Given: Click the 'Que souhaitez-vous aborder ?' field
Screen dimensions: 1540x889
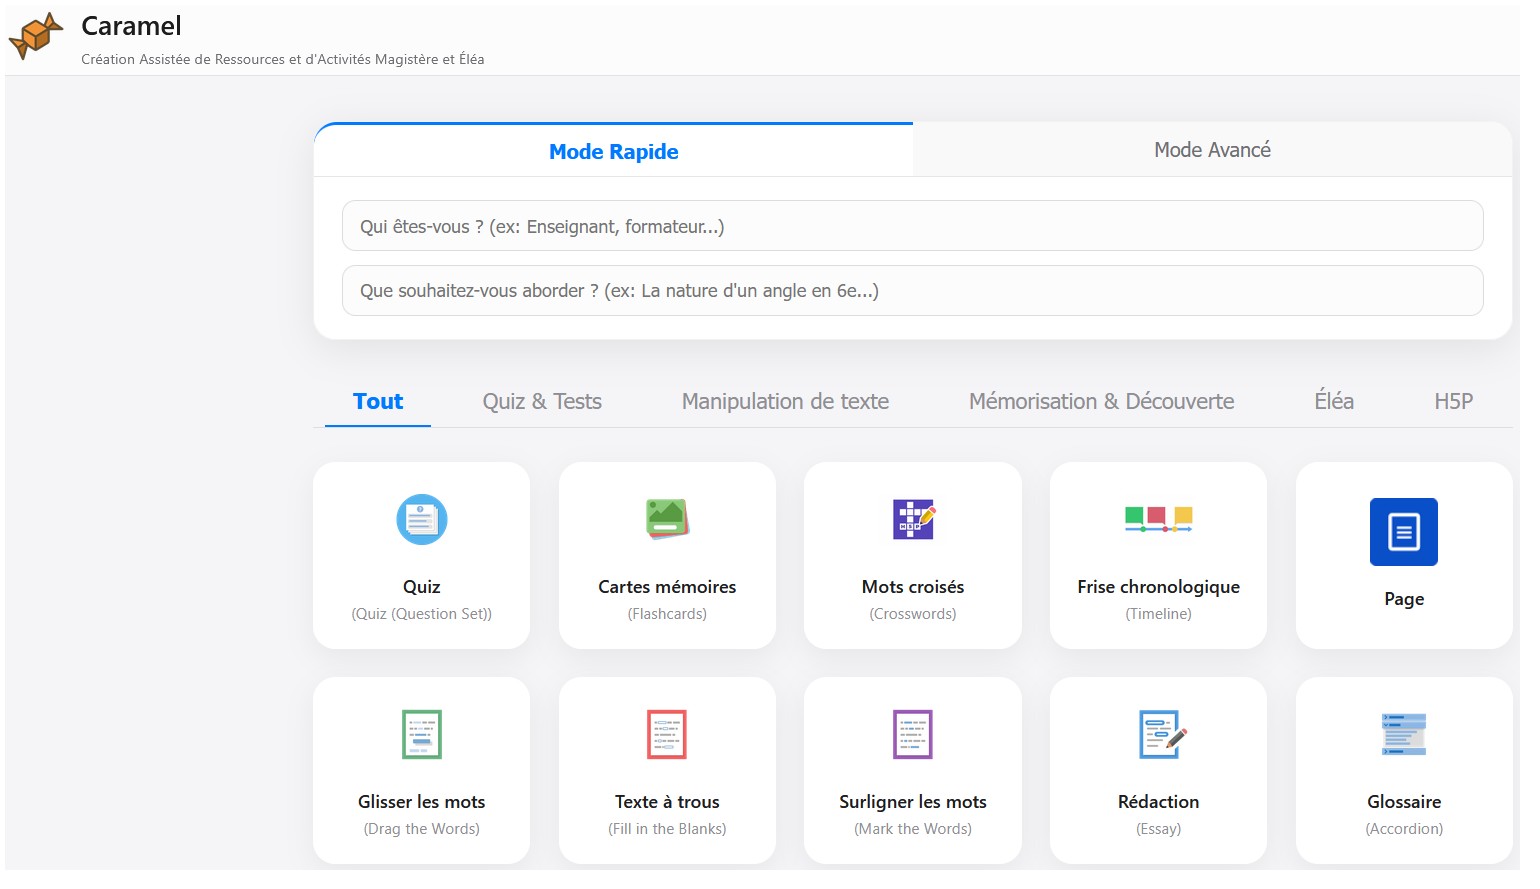Looking at the screenshot, I should tap(912, 291).
